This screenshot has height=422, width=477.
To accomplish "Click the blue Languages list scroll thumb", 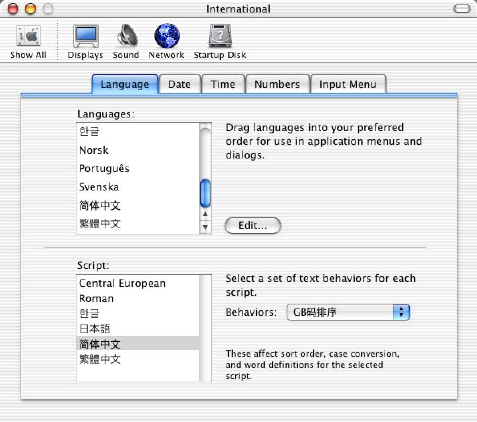I will click(x=205, y=193).
